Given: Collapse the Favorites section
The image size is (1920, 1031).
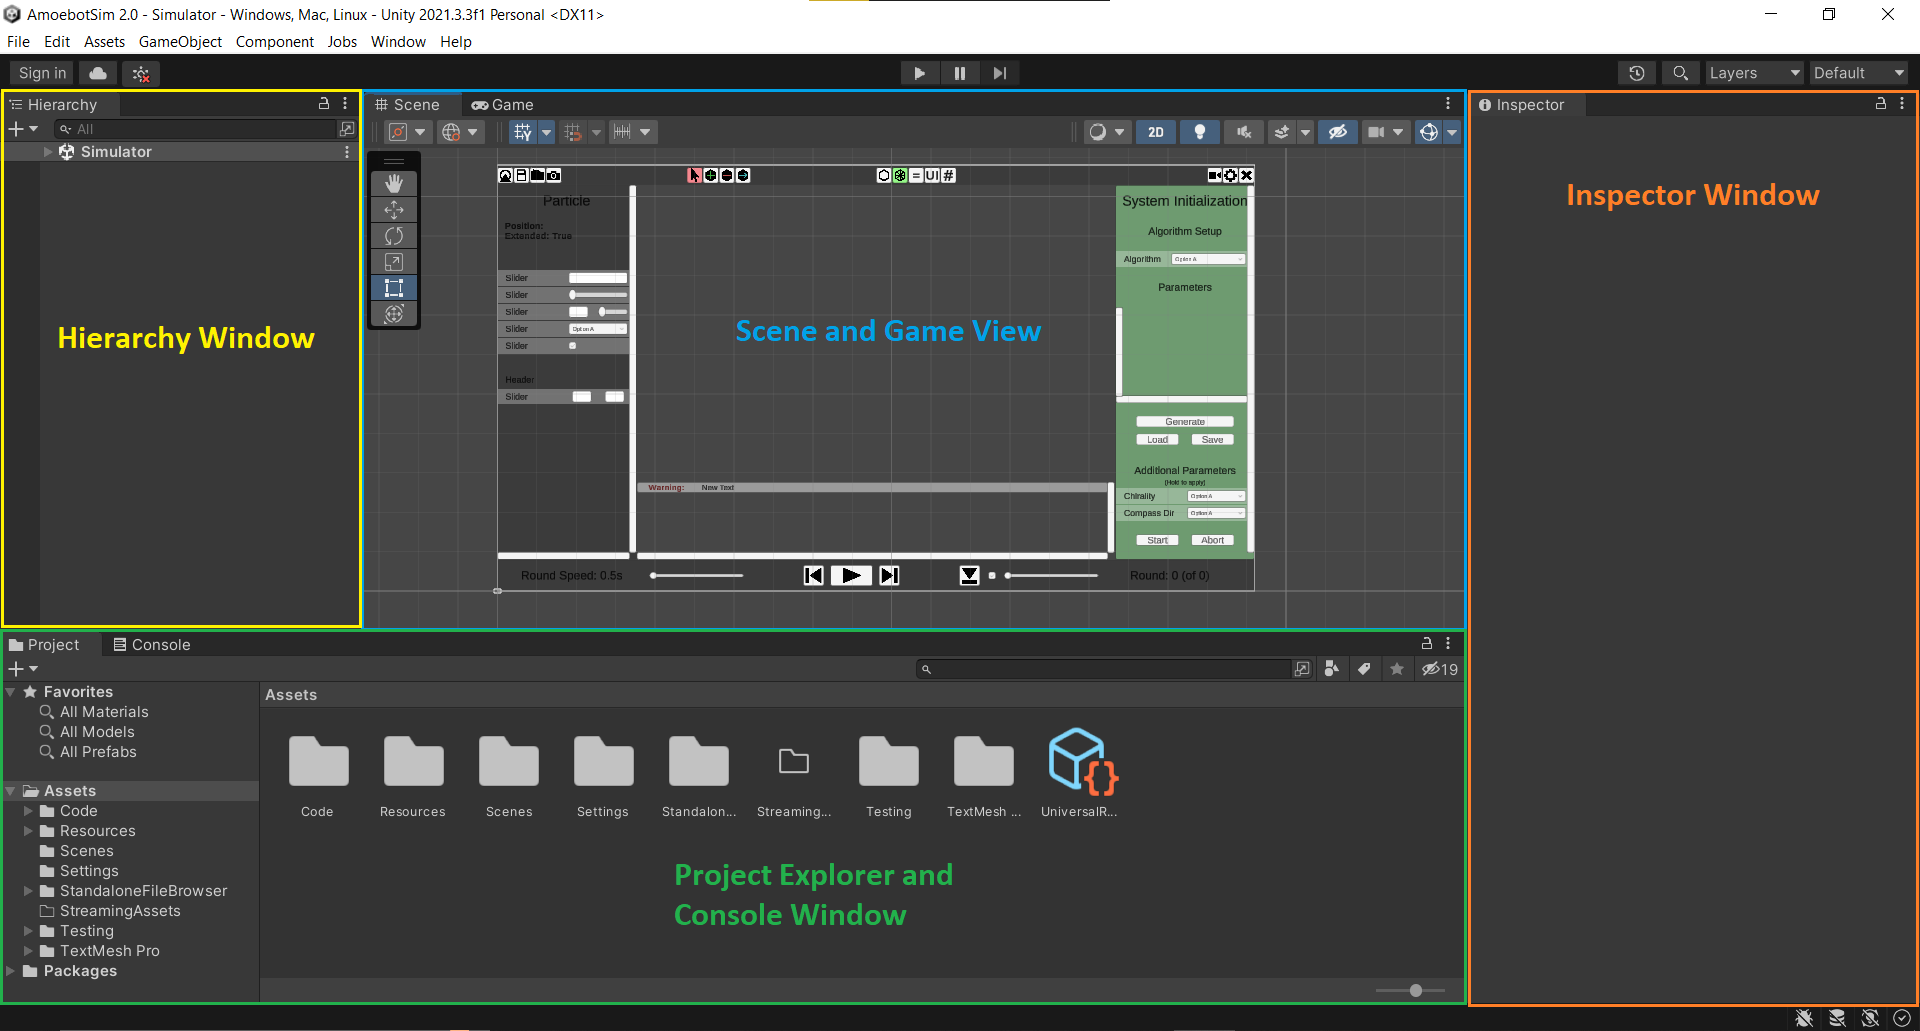Looking at the screenshot, I should pyautogui.click(x=11, y=692).
